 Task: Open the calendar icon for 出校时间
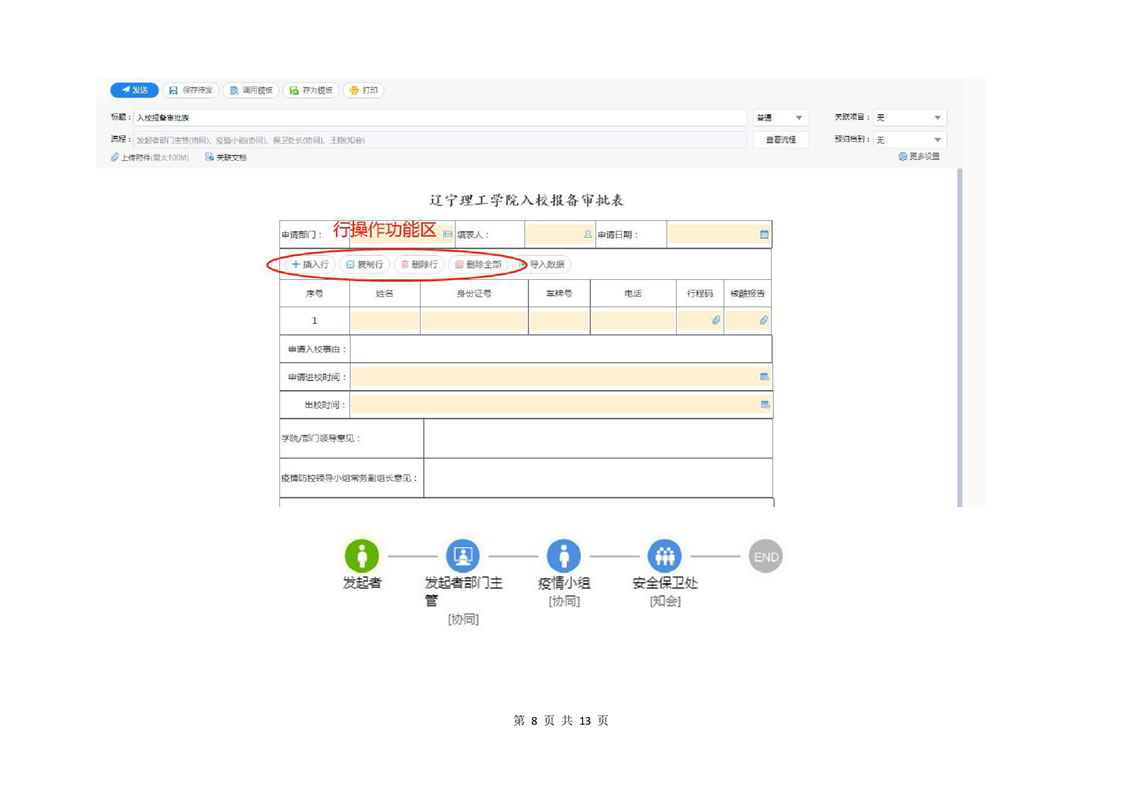(764, 404)
